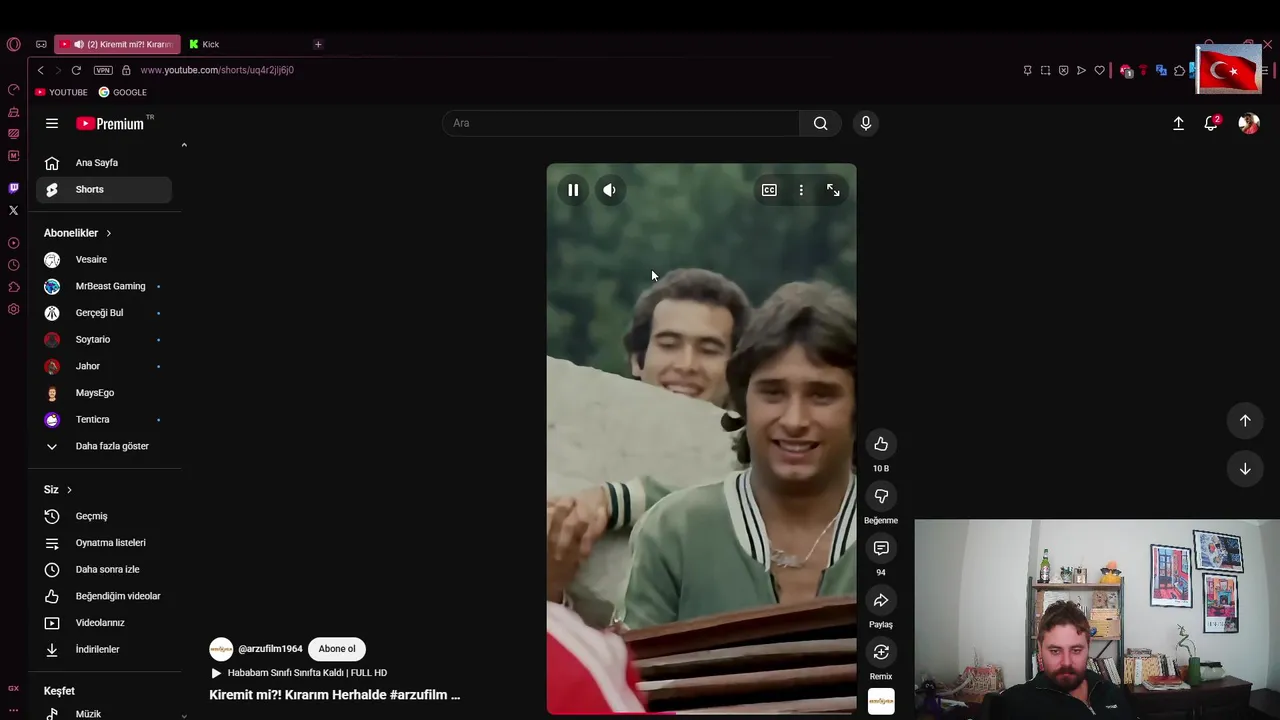The height and width of the screenshot is (720, 1280).
Task: Open Videolarınız
Action: (x=104, y=623)
